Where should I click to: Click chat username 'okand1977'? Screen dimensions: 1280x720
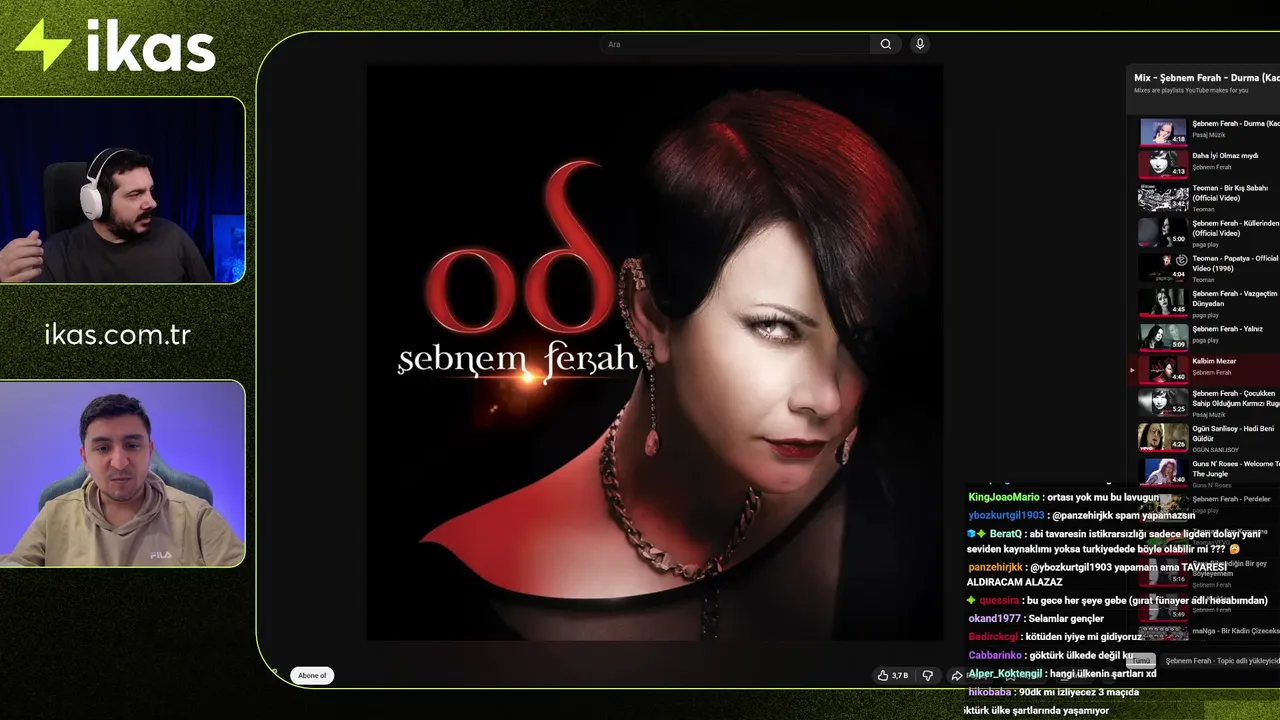pos(992,618)
